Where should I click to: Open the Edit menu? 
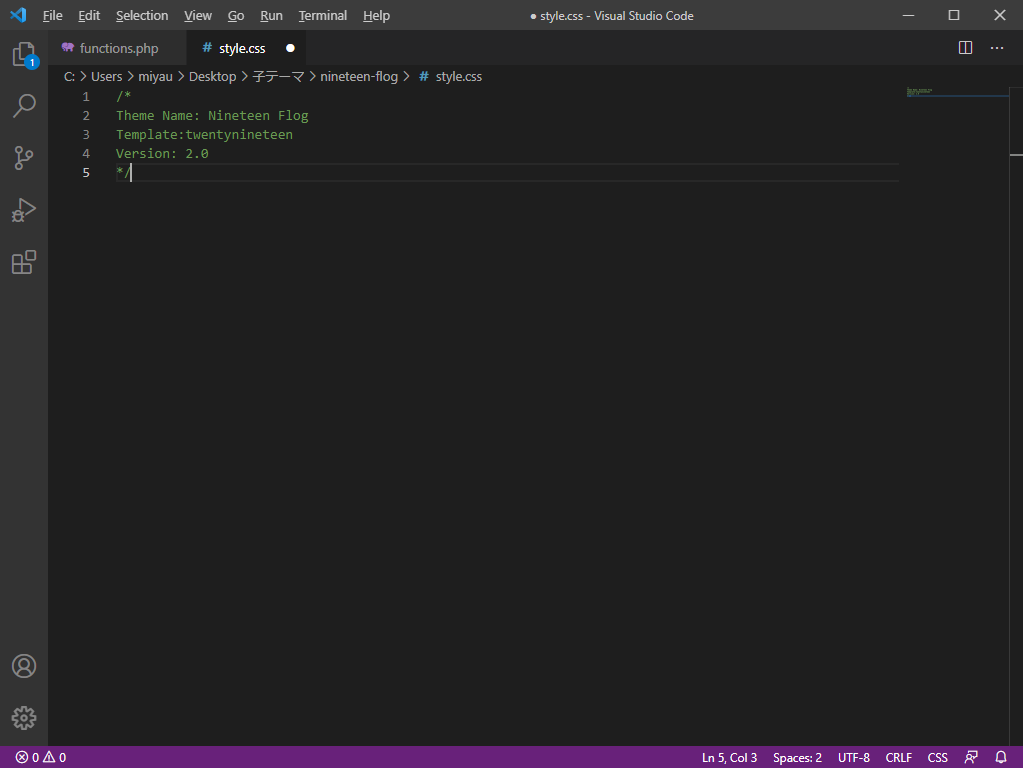[89, 16]
